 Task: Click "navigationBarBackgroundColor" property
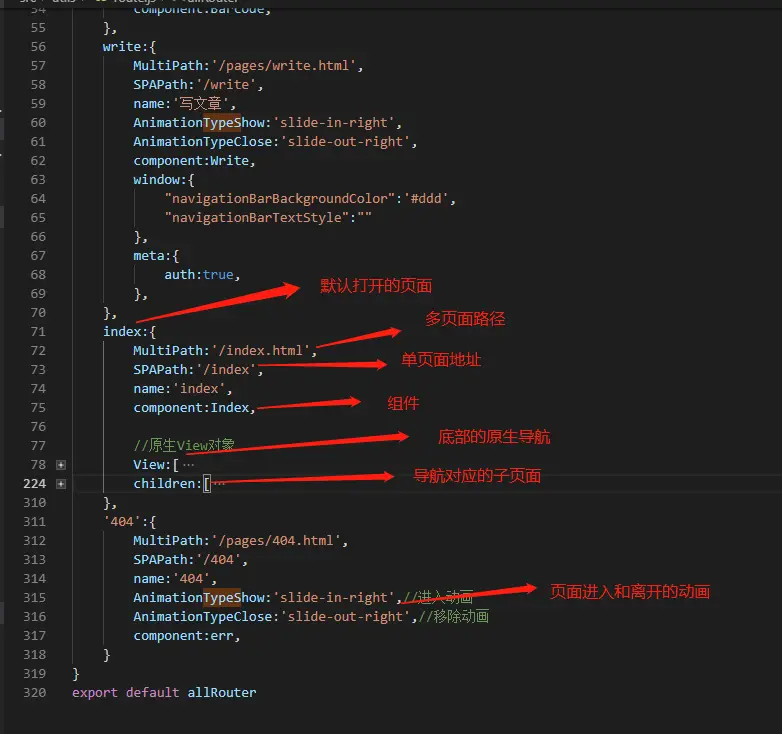point(280,198)
